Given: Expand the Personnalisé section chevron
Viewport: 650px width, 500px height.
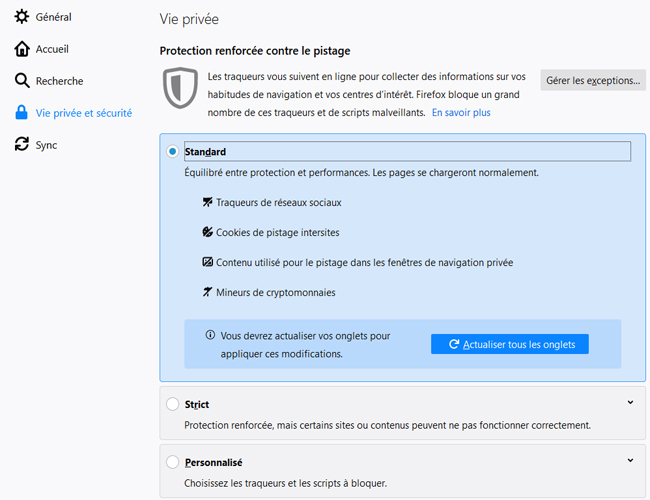Looking at the screenshot, I should tap(630, 461).
